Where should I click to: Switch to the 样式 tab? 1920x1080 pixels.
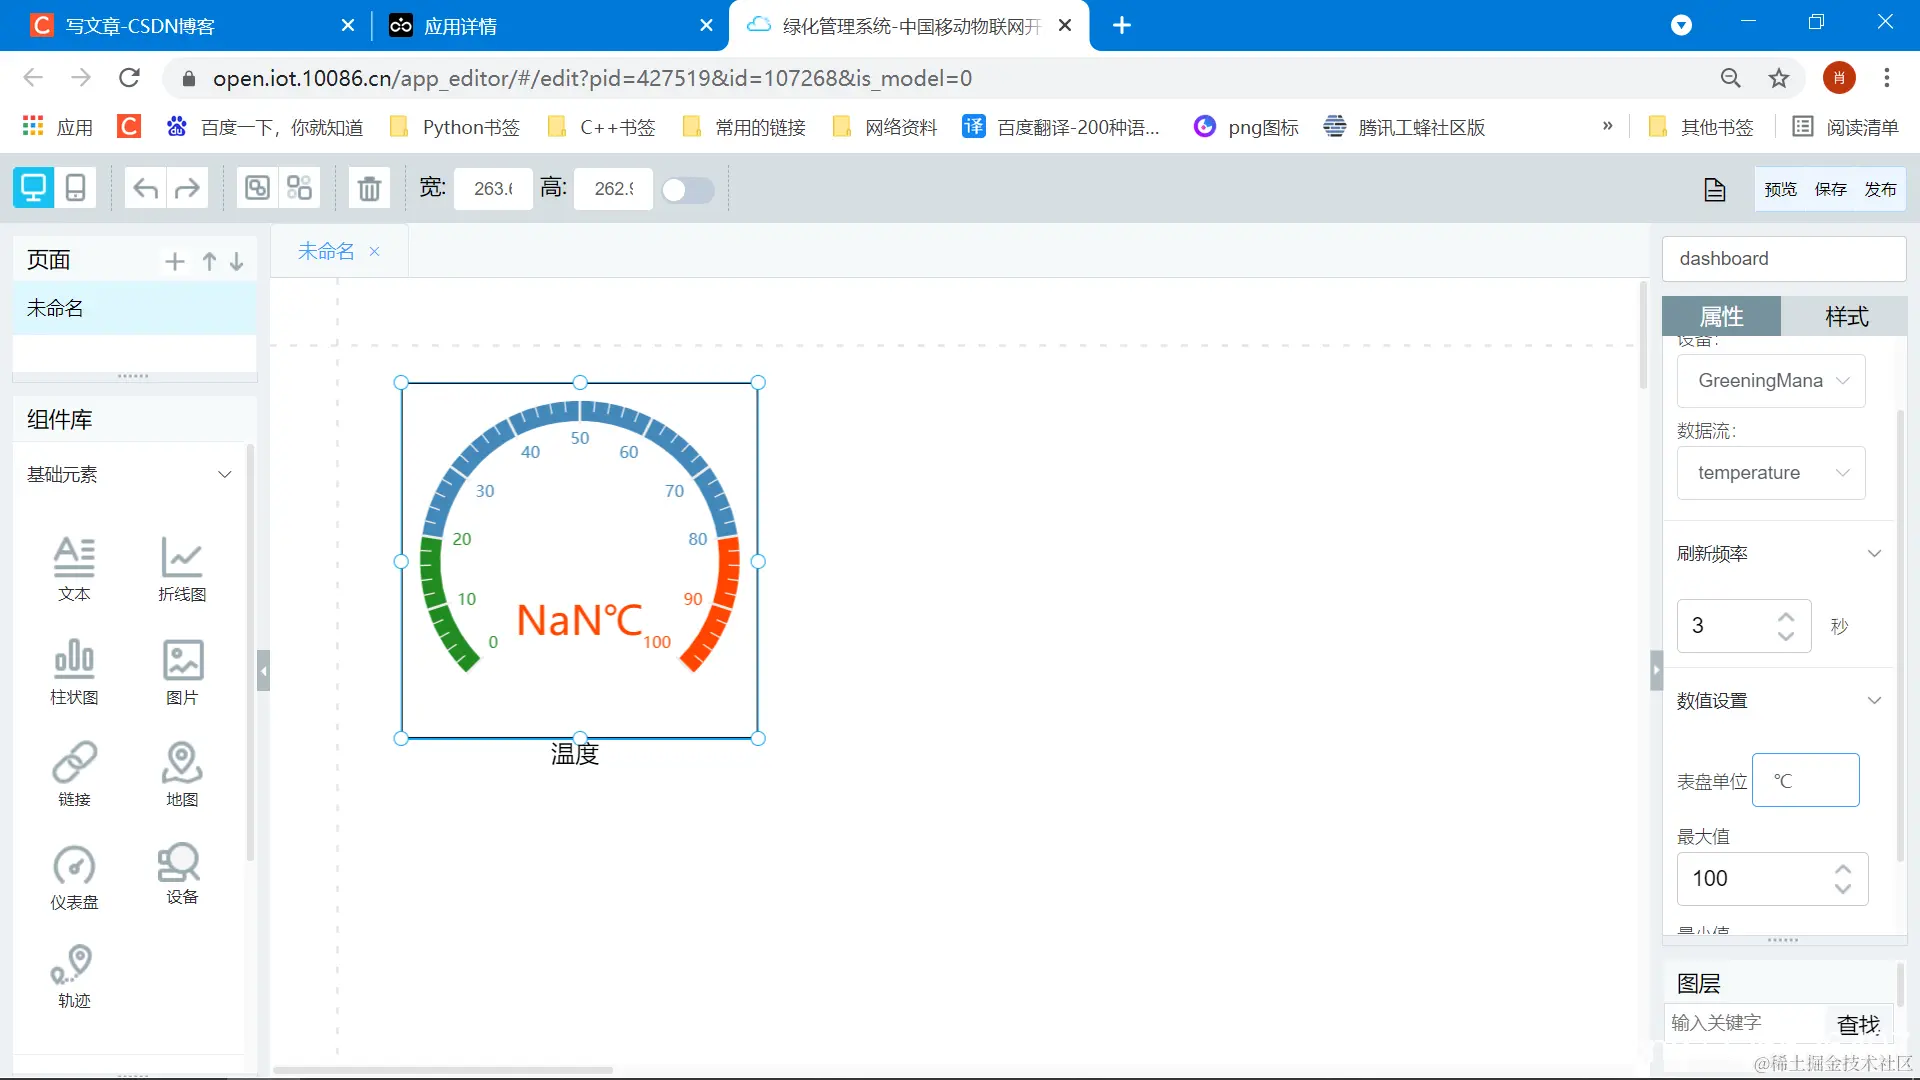tap(1845, 317)
